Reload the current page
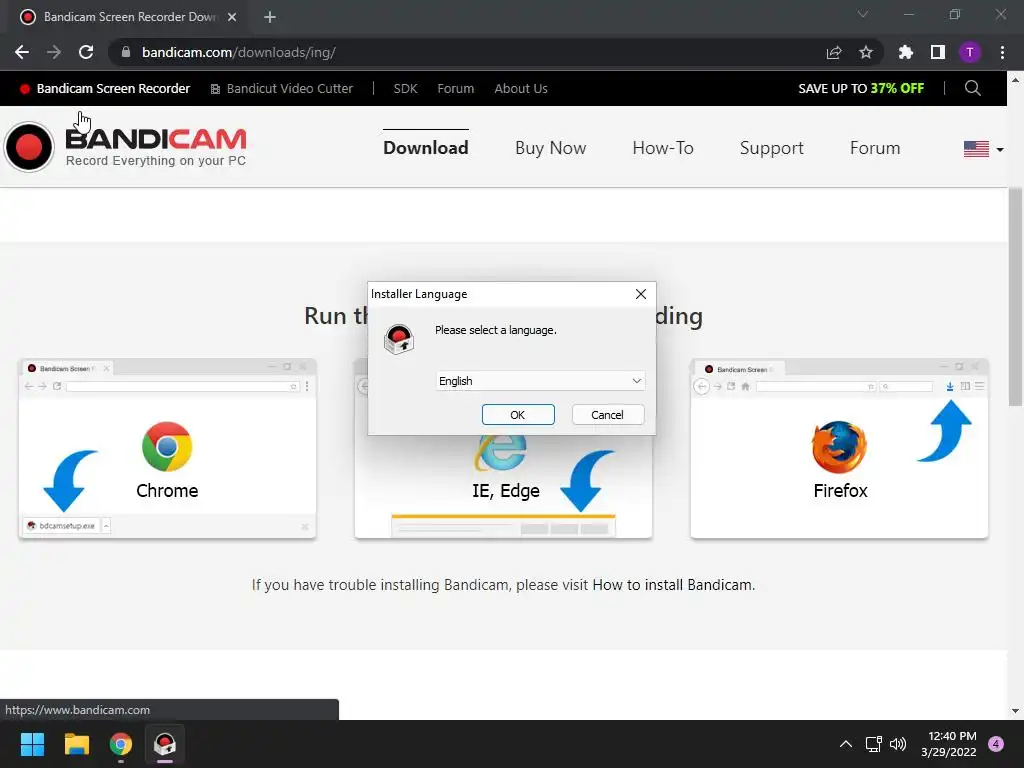 coord(86,52)
